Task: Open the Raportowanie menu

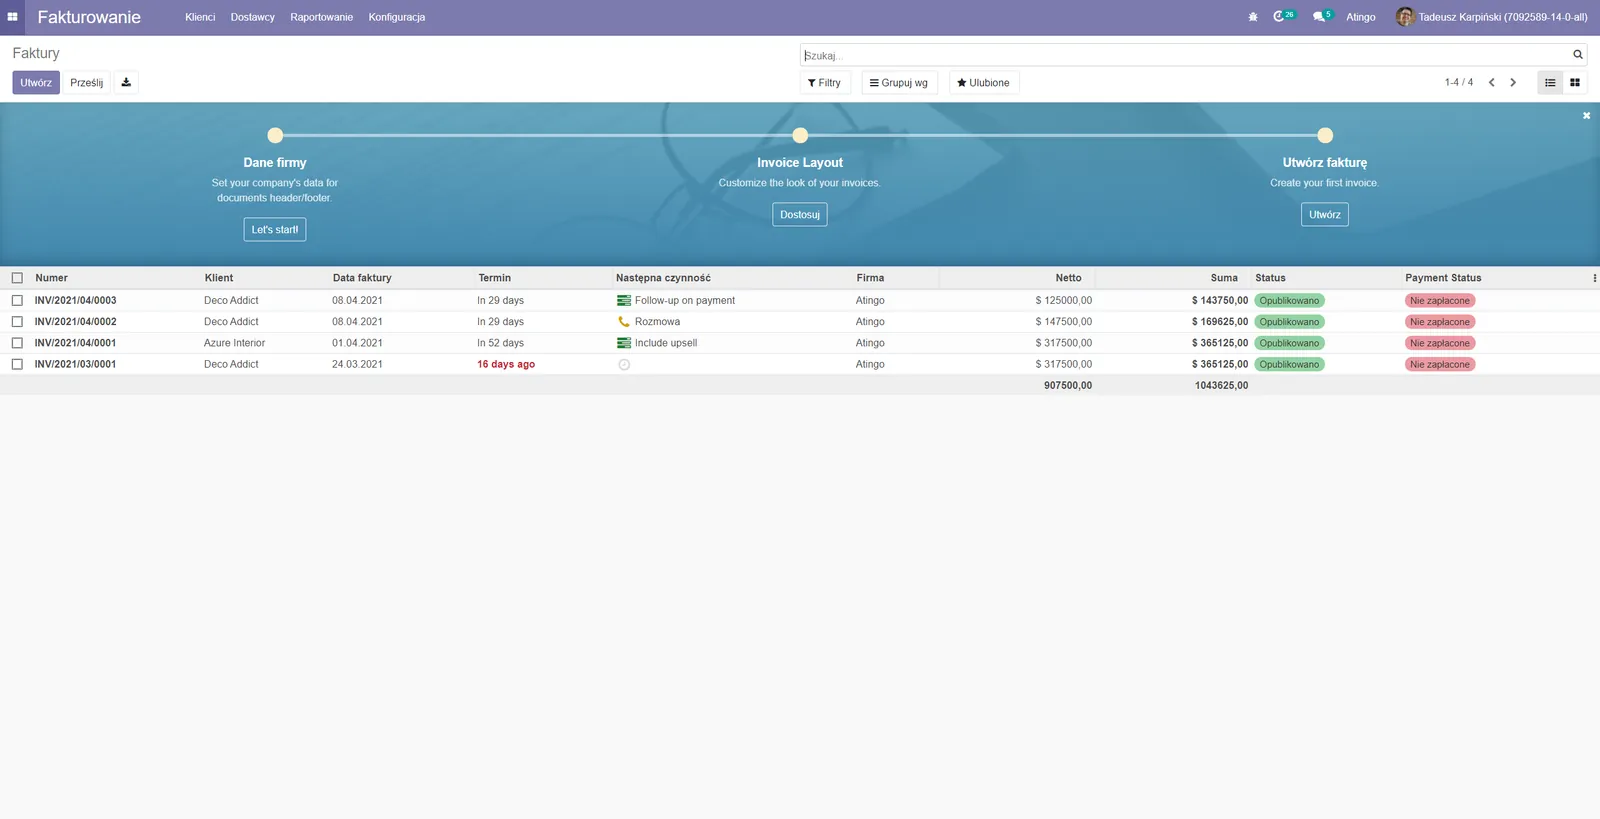Action: point(322,17)
